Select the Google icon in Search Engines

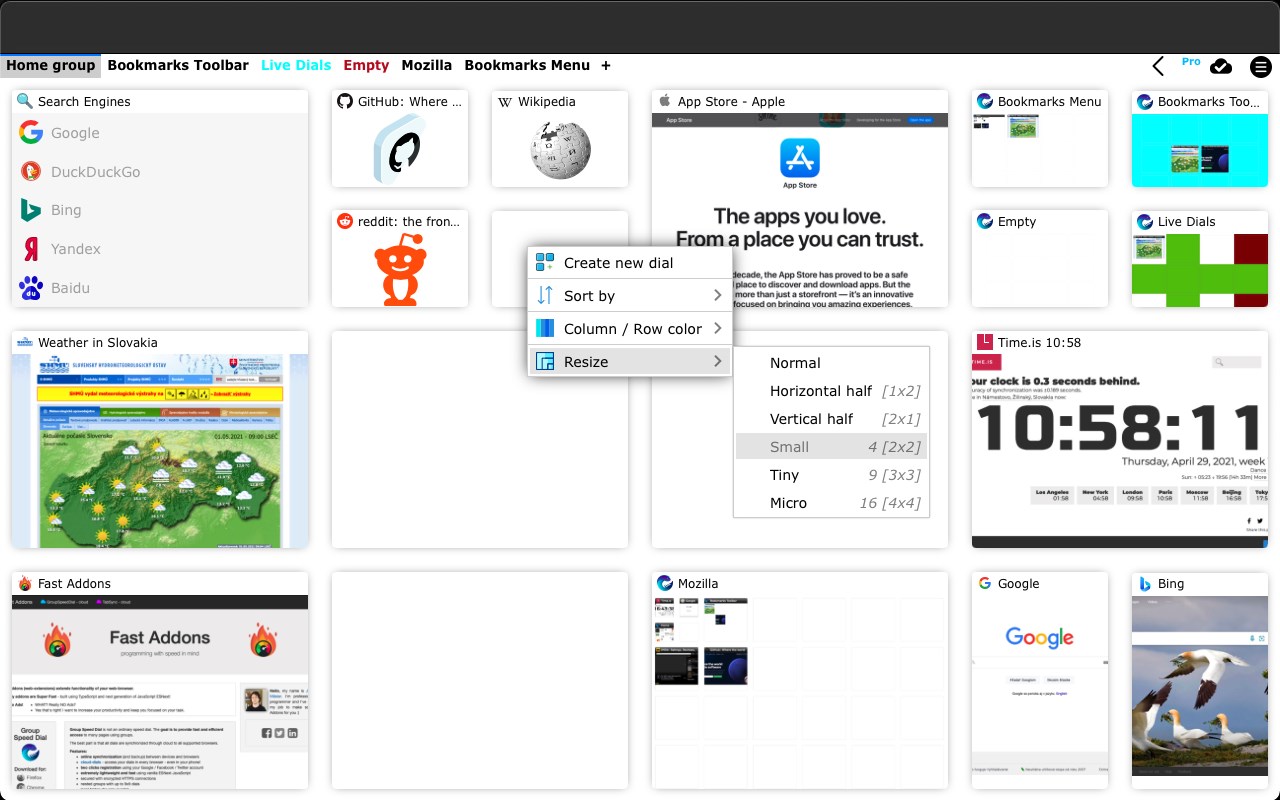[30, 133]
